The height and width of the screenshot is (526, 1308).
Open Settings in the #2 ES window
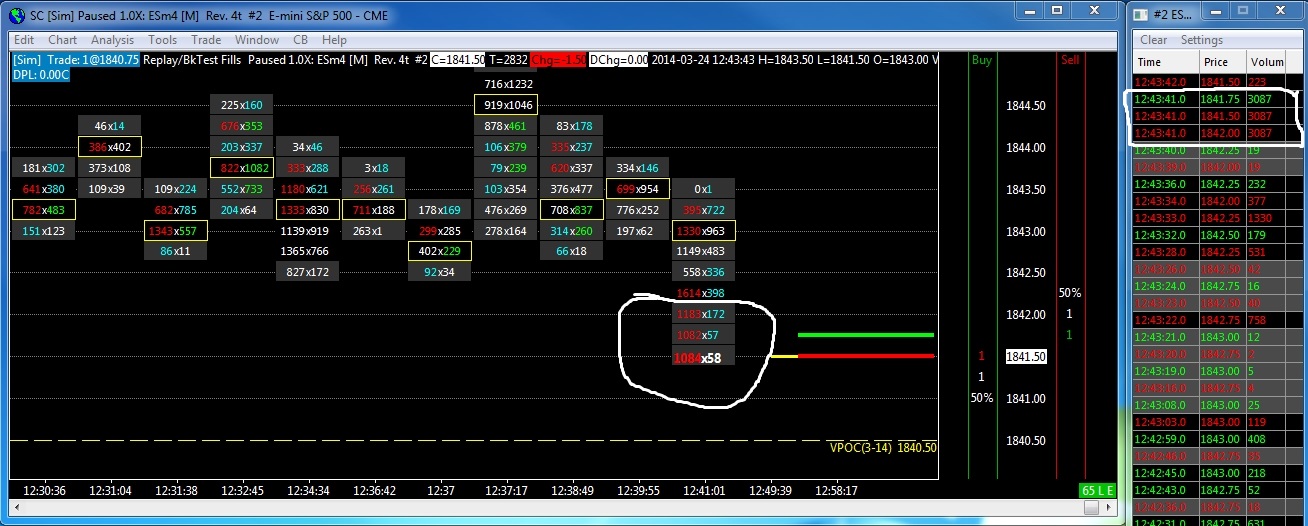1202,40
